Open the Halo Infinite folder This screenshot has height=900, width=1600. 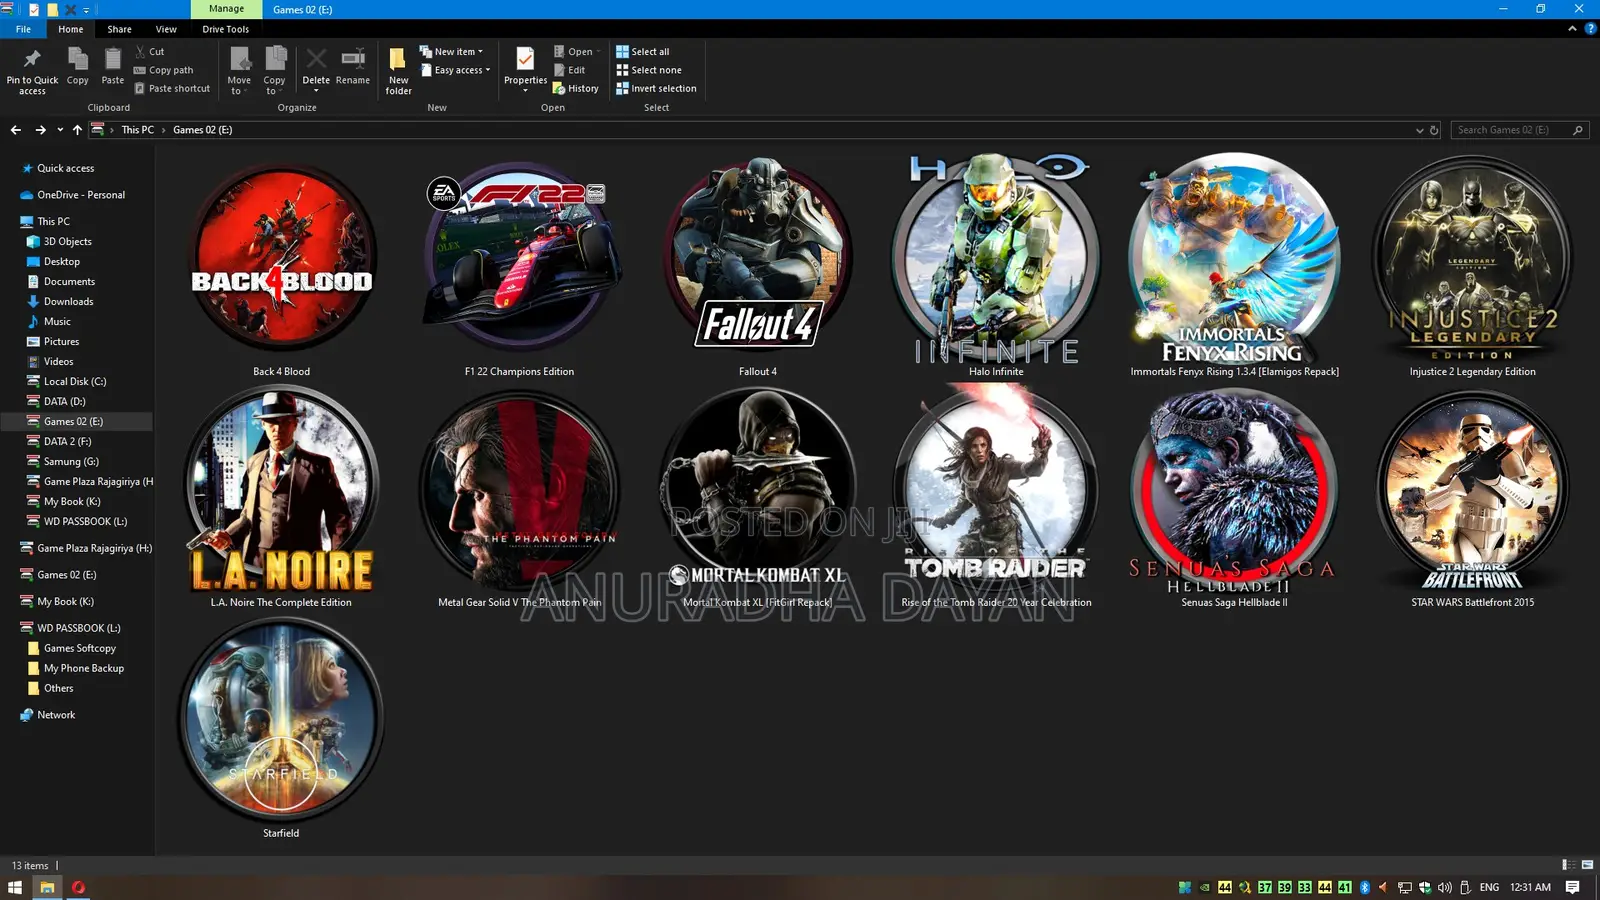994,258
